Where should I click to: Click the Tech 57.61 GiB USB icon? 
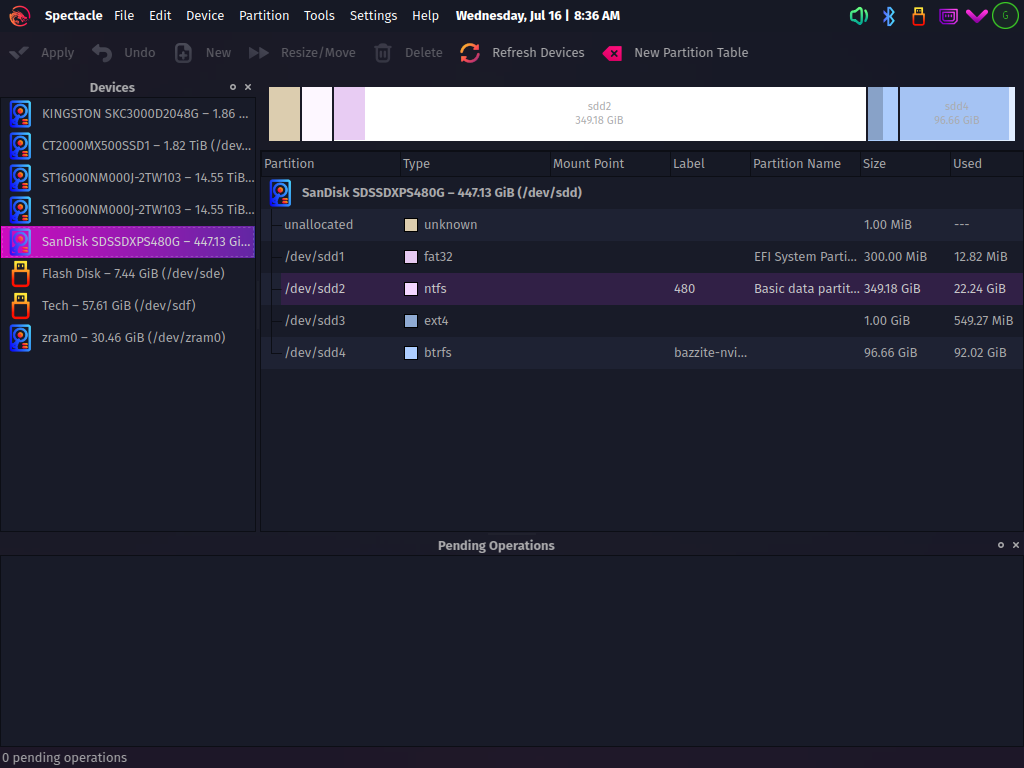20,306
